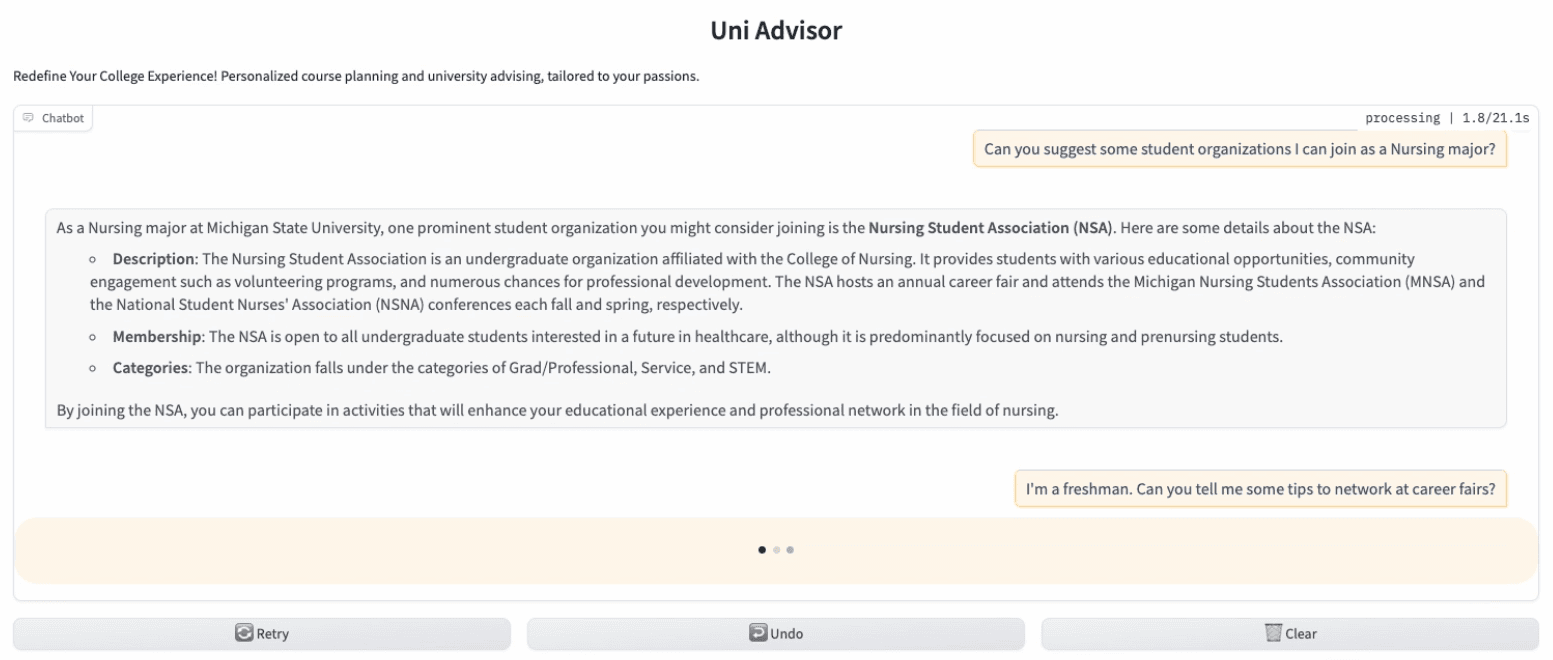Retry the last chatbot response
This screenshot has width=1553, height=660.
pos(262,634)
